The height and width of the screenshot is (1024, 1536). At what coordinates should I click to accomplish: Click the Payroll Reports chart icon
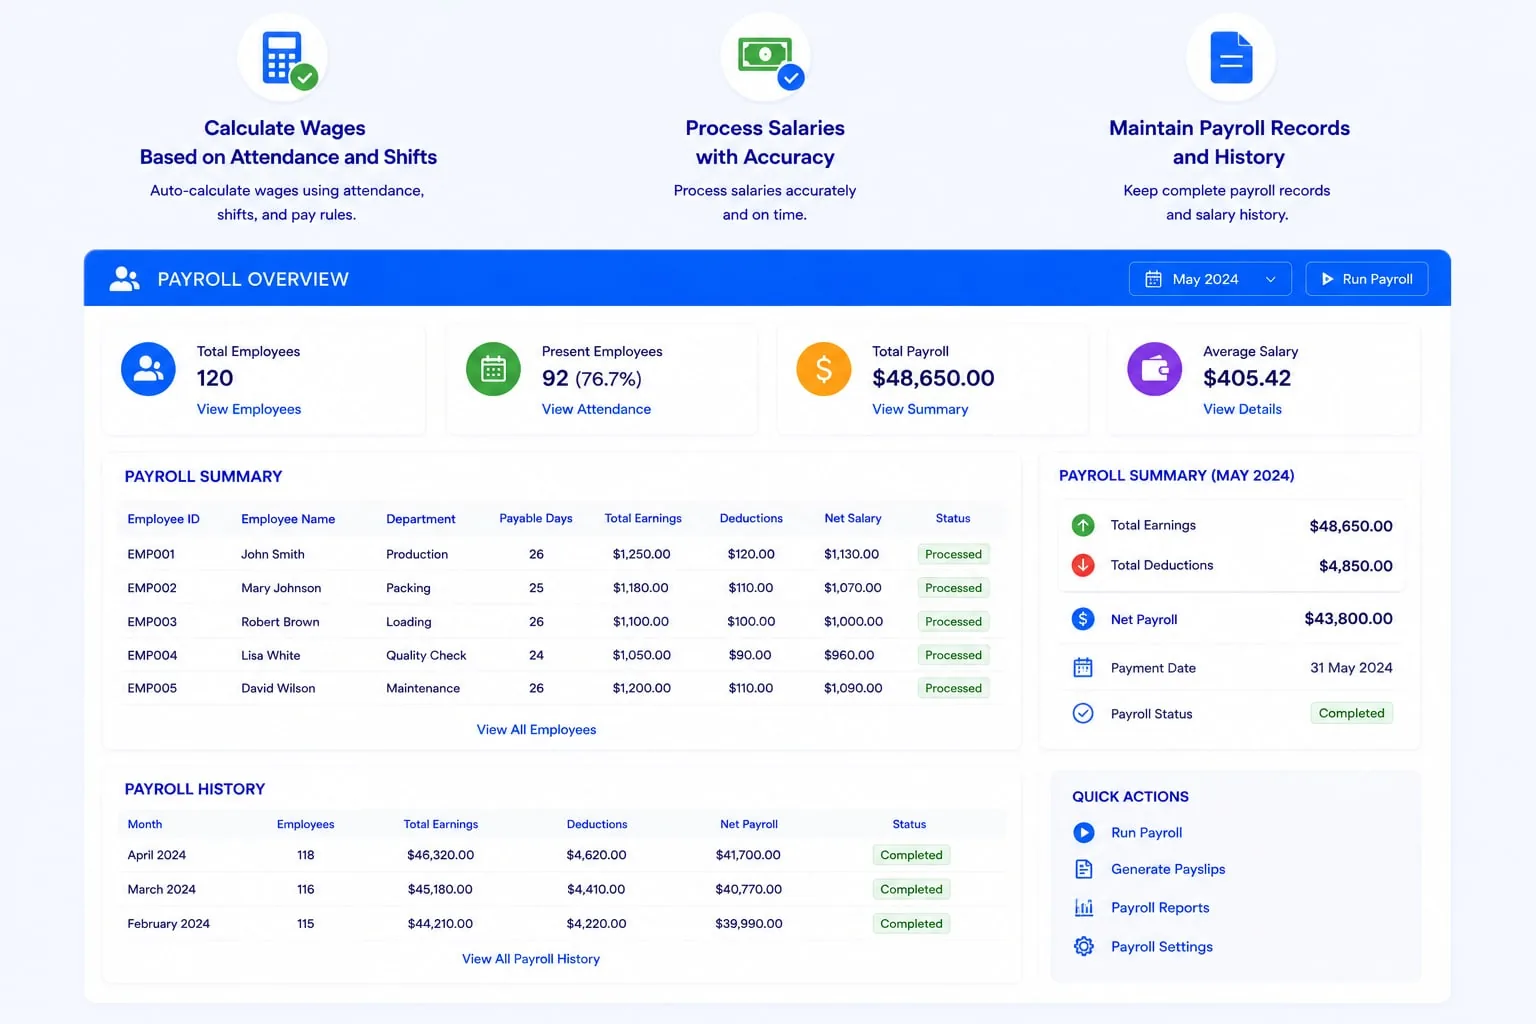click(1084, 907)
